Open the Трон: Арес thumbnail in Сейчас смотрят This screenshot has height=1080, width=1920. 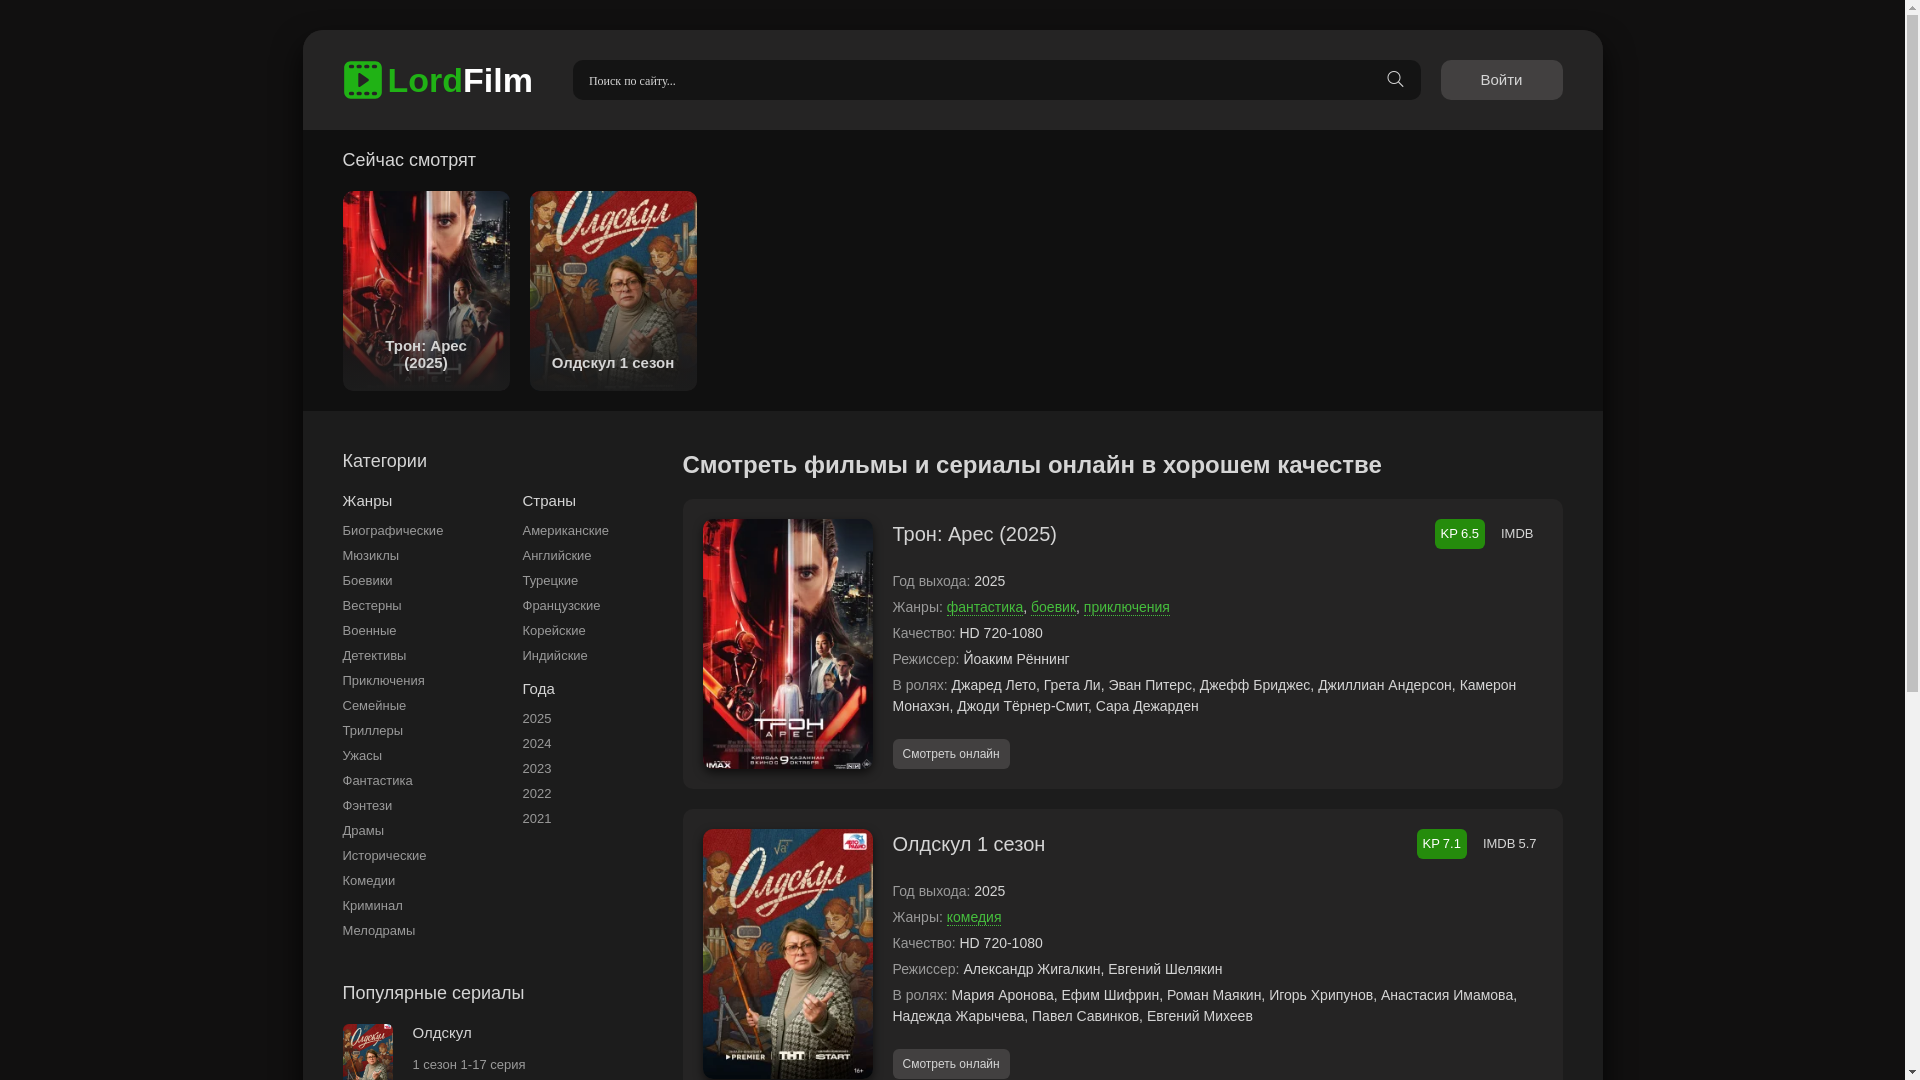[x=426, y=290]
